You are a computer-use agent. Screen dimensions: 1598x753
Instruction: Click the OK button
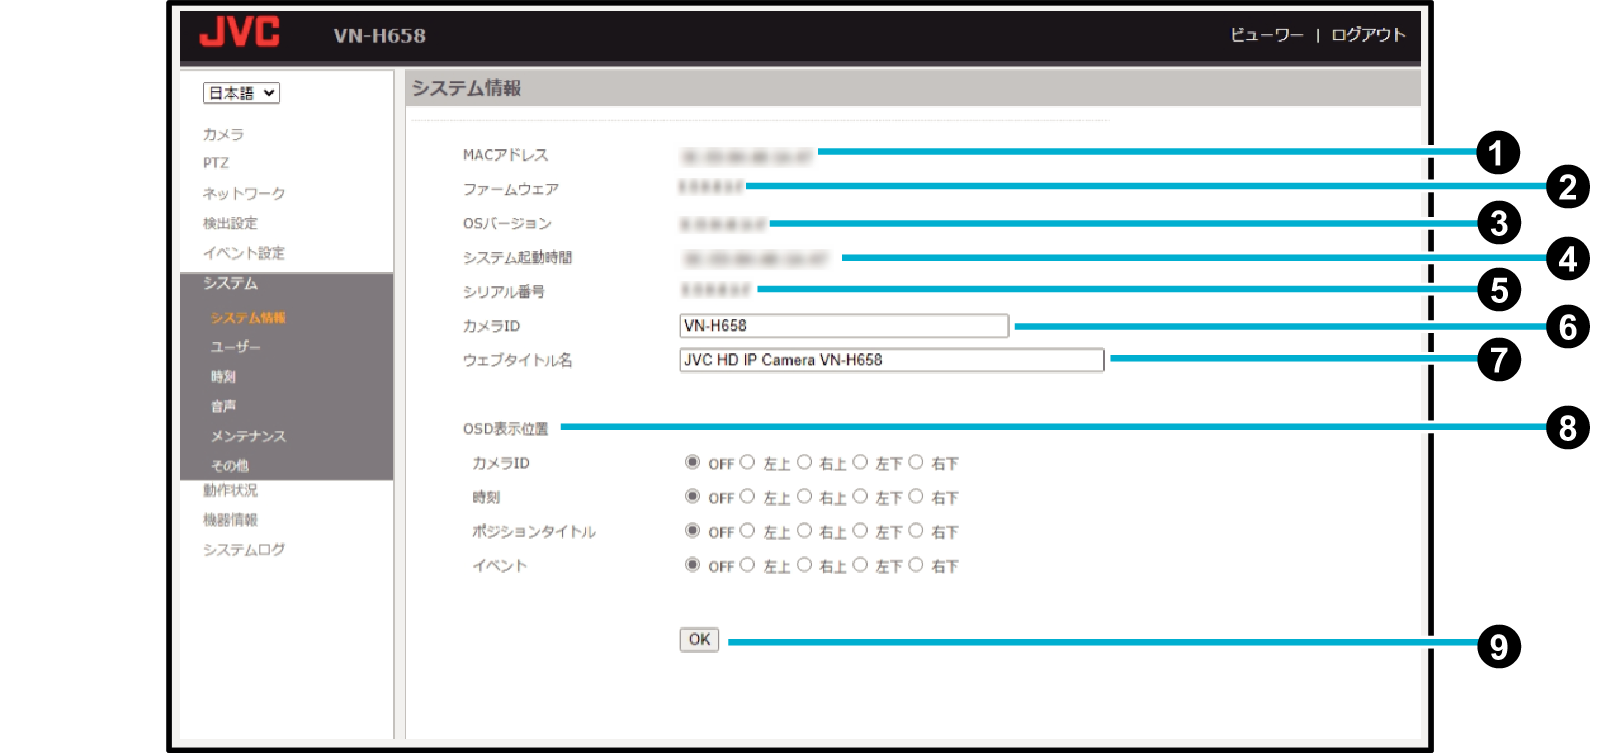click(699, 640)
